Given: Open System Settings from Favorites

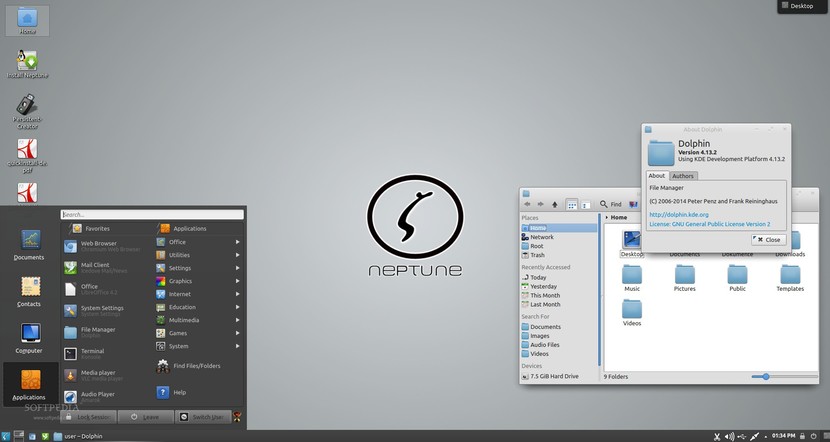Looking at the screenshot, I should pos(107,311).
